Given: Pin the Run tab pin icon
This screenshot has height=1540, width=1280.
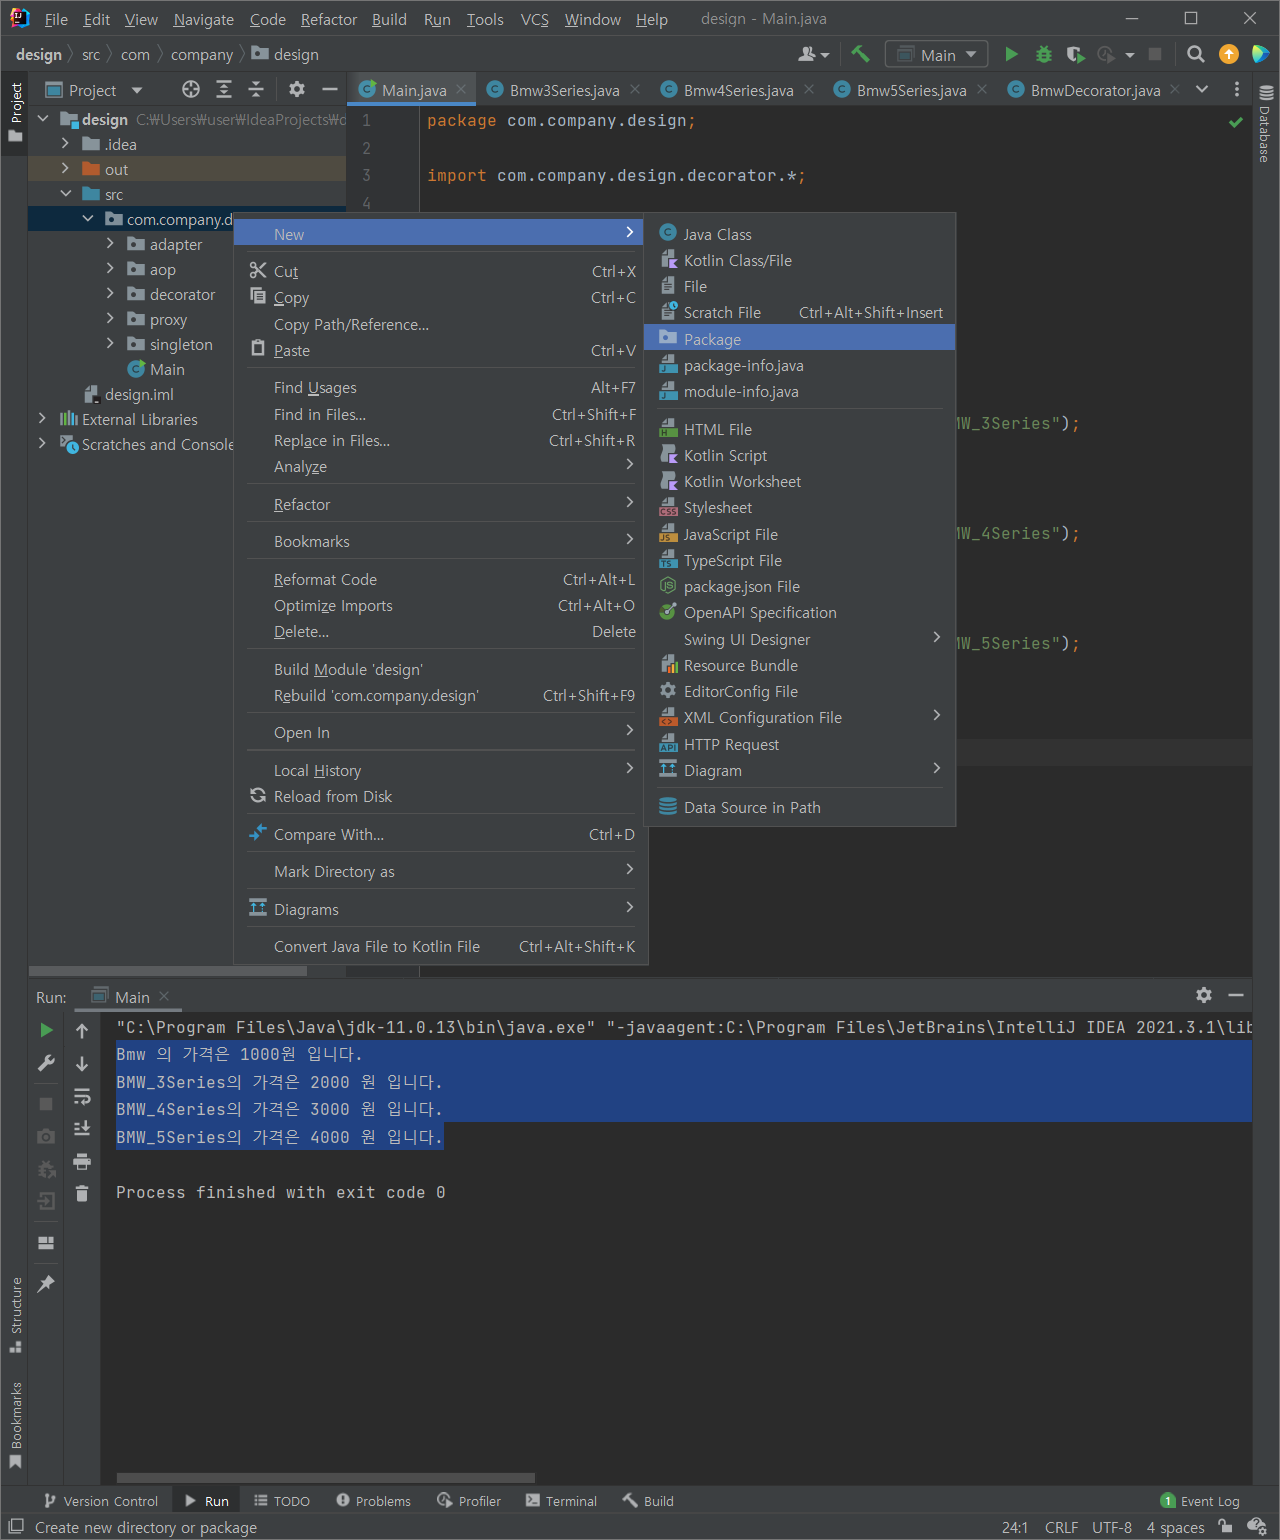Looking at the screenshot, I should (x=46, y=1284).
